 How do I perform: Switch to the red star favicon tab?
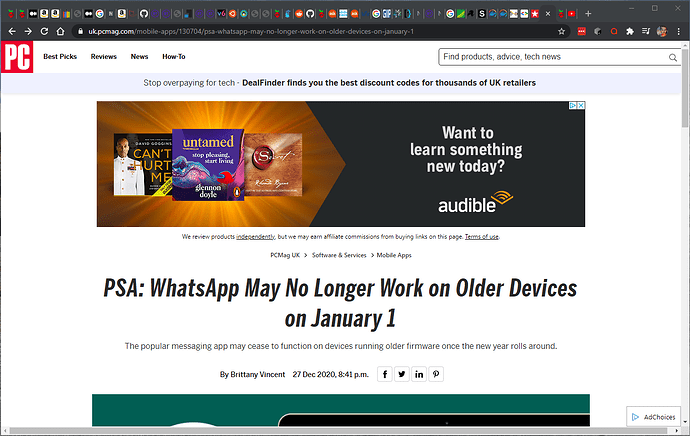pyautogui.click(x=535, y=14)
